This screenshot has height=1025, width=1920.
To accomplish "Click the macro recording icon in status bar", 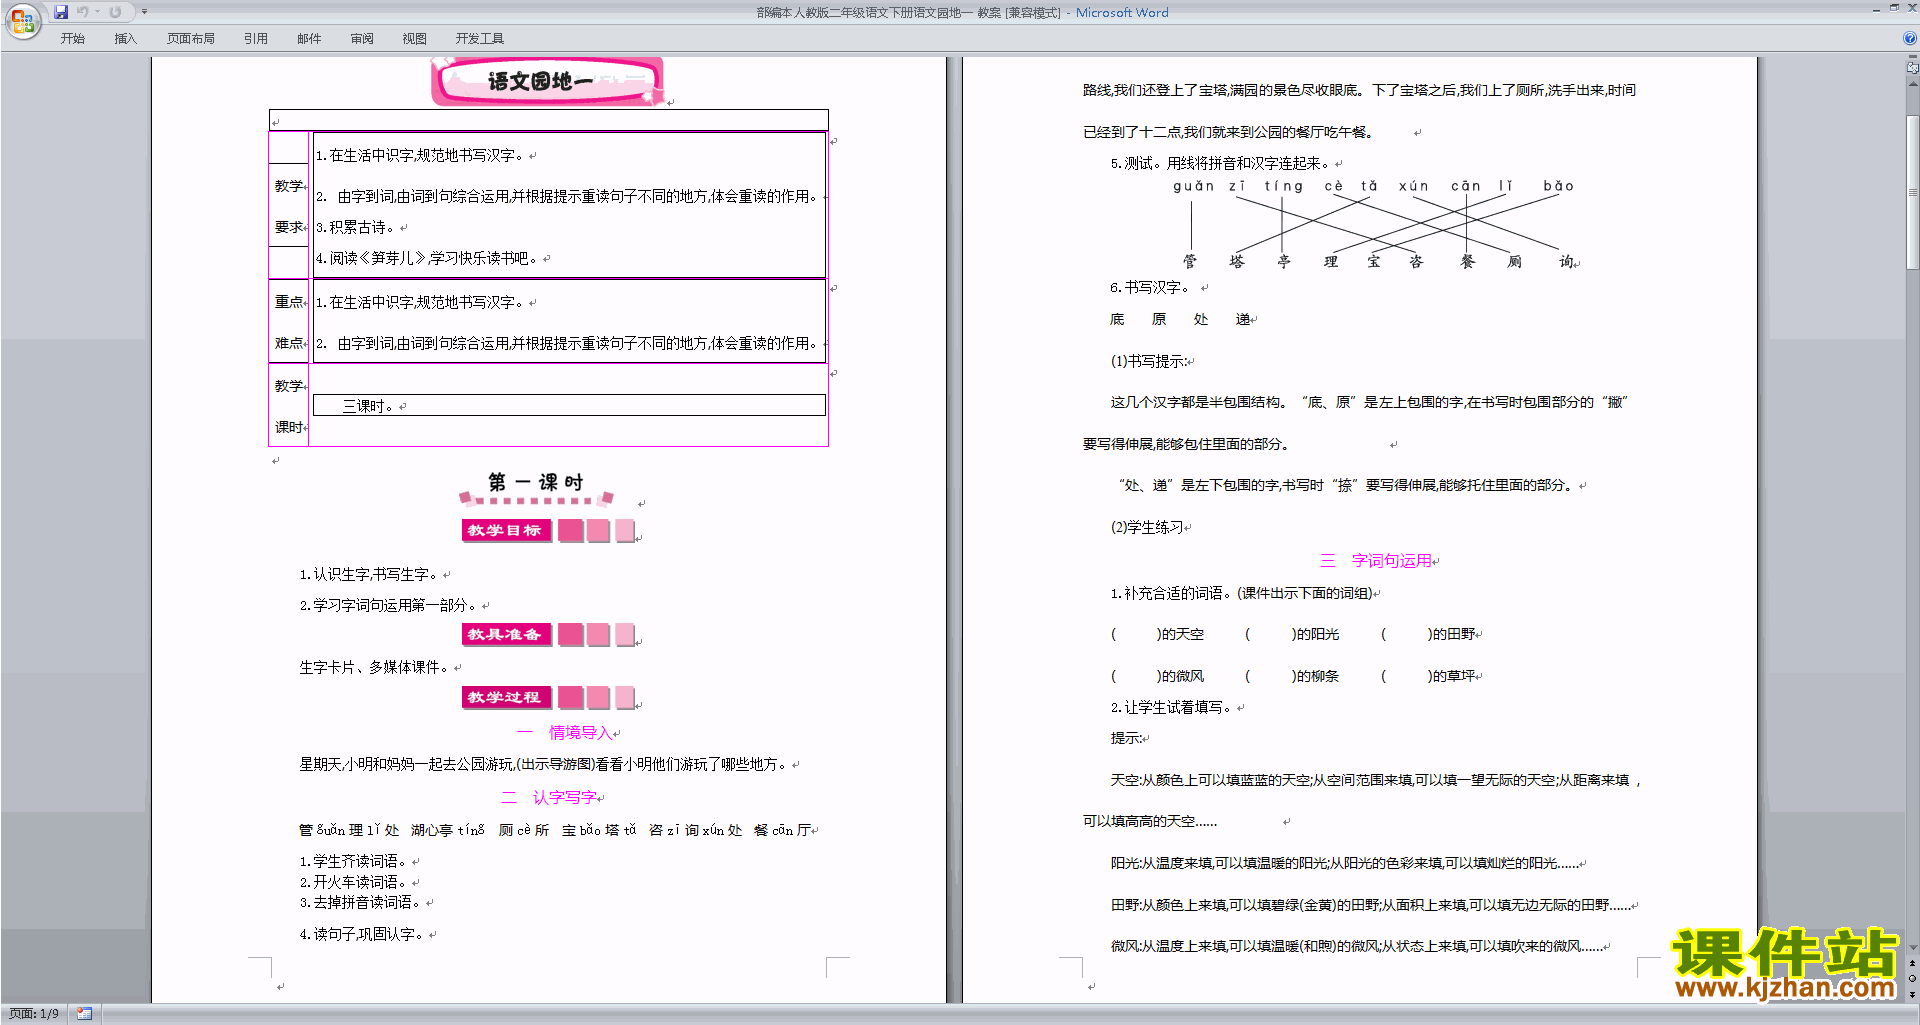I will pos(85,1014).
